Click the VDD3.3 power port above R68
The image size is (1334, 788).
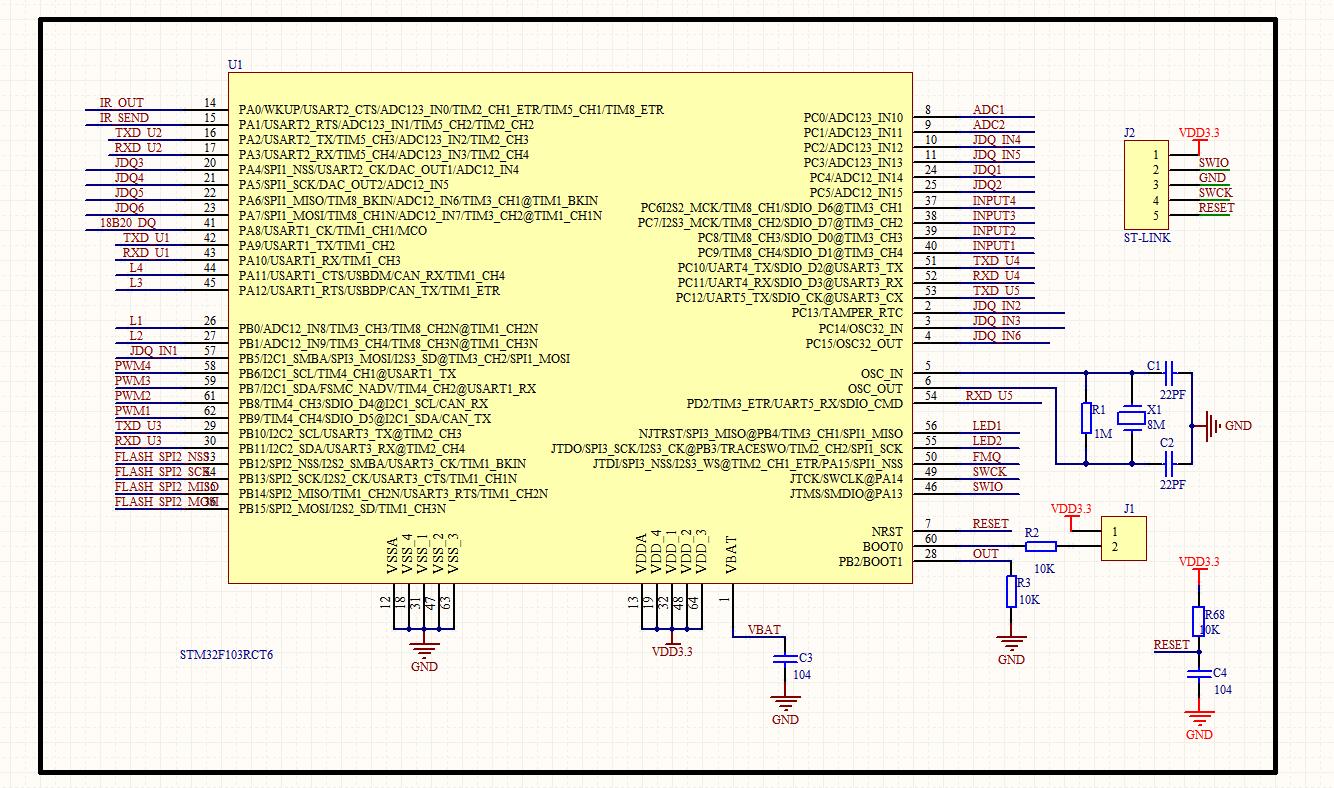[1198, 568]
